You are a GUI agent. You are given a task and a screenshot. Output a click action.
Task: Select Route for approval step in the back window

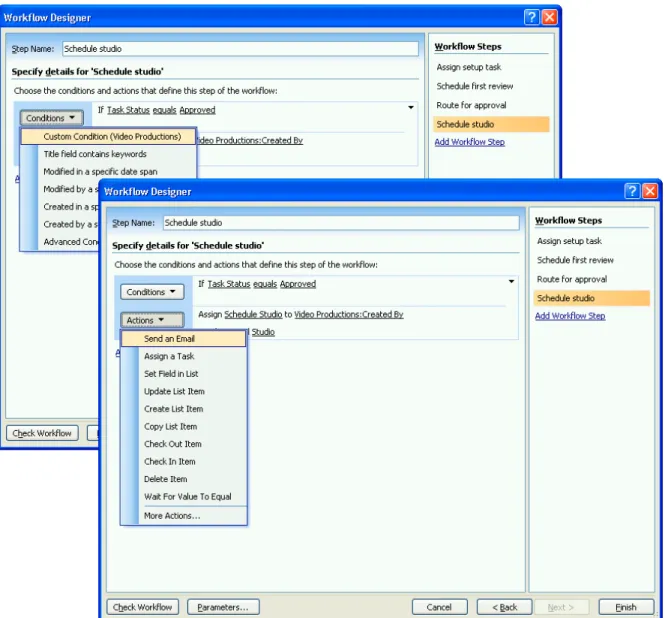point(471,105)
